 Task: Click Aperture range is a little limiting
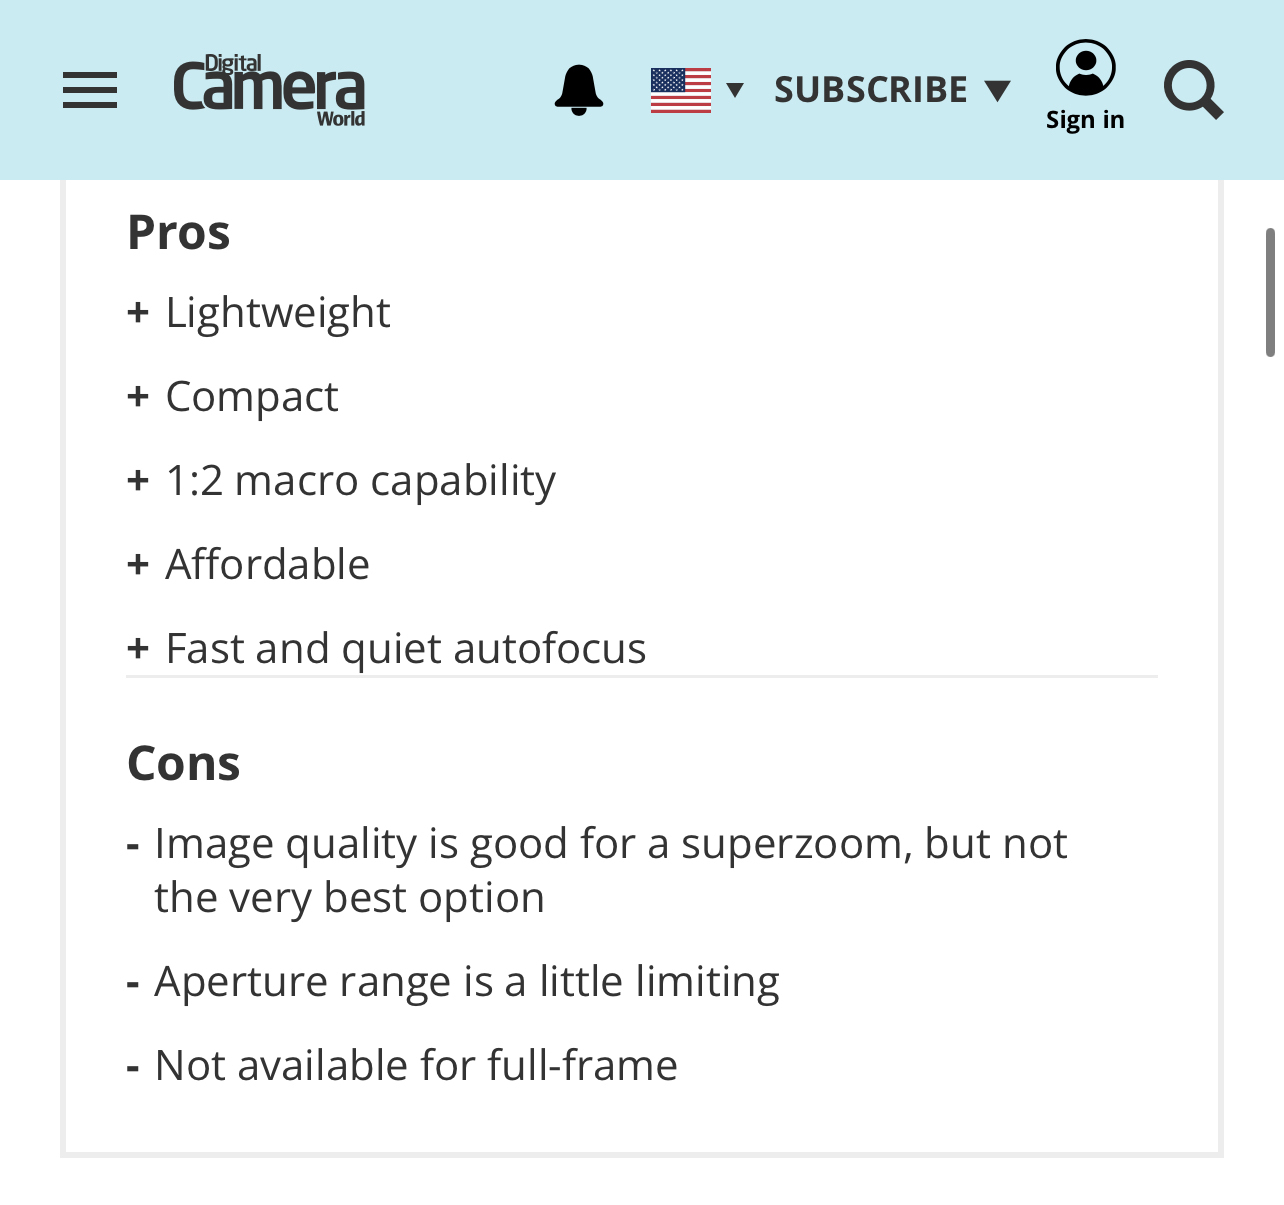tap(467, 982)
